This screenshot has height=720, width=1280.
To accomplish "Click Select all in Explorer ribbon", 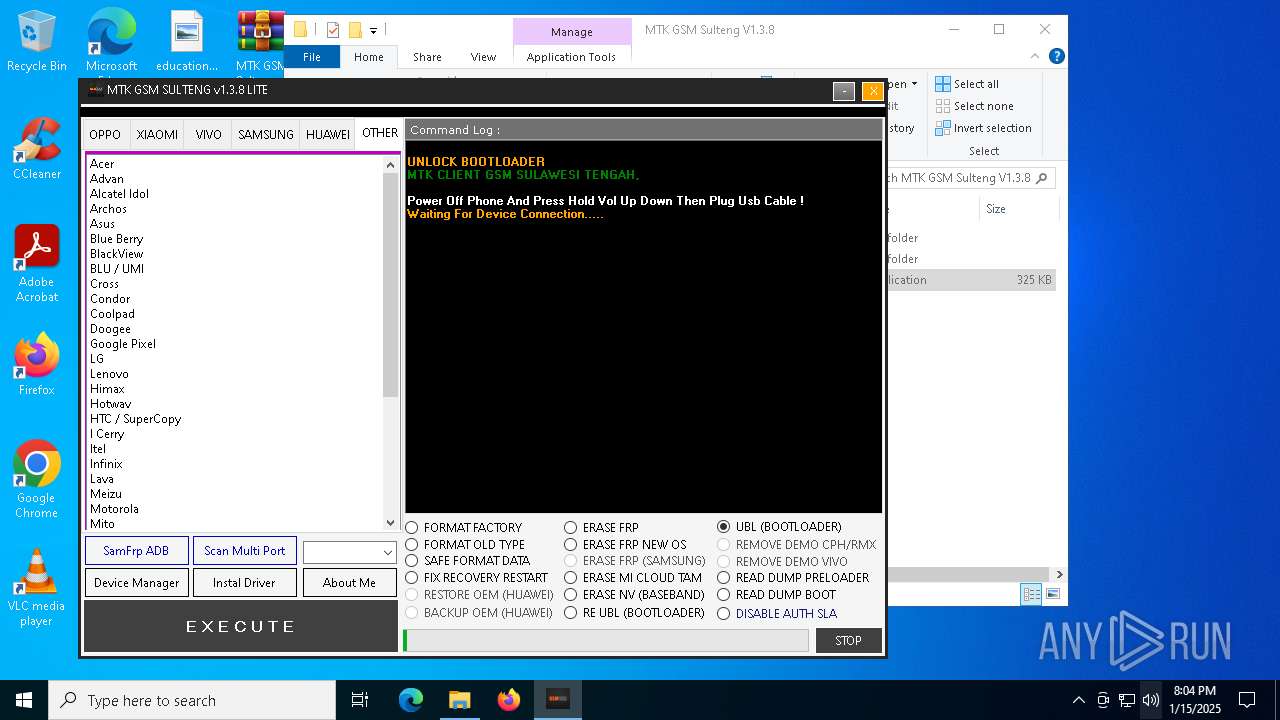I will pyautogui.click(x=967, y=84).
